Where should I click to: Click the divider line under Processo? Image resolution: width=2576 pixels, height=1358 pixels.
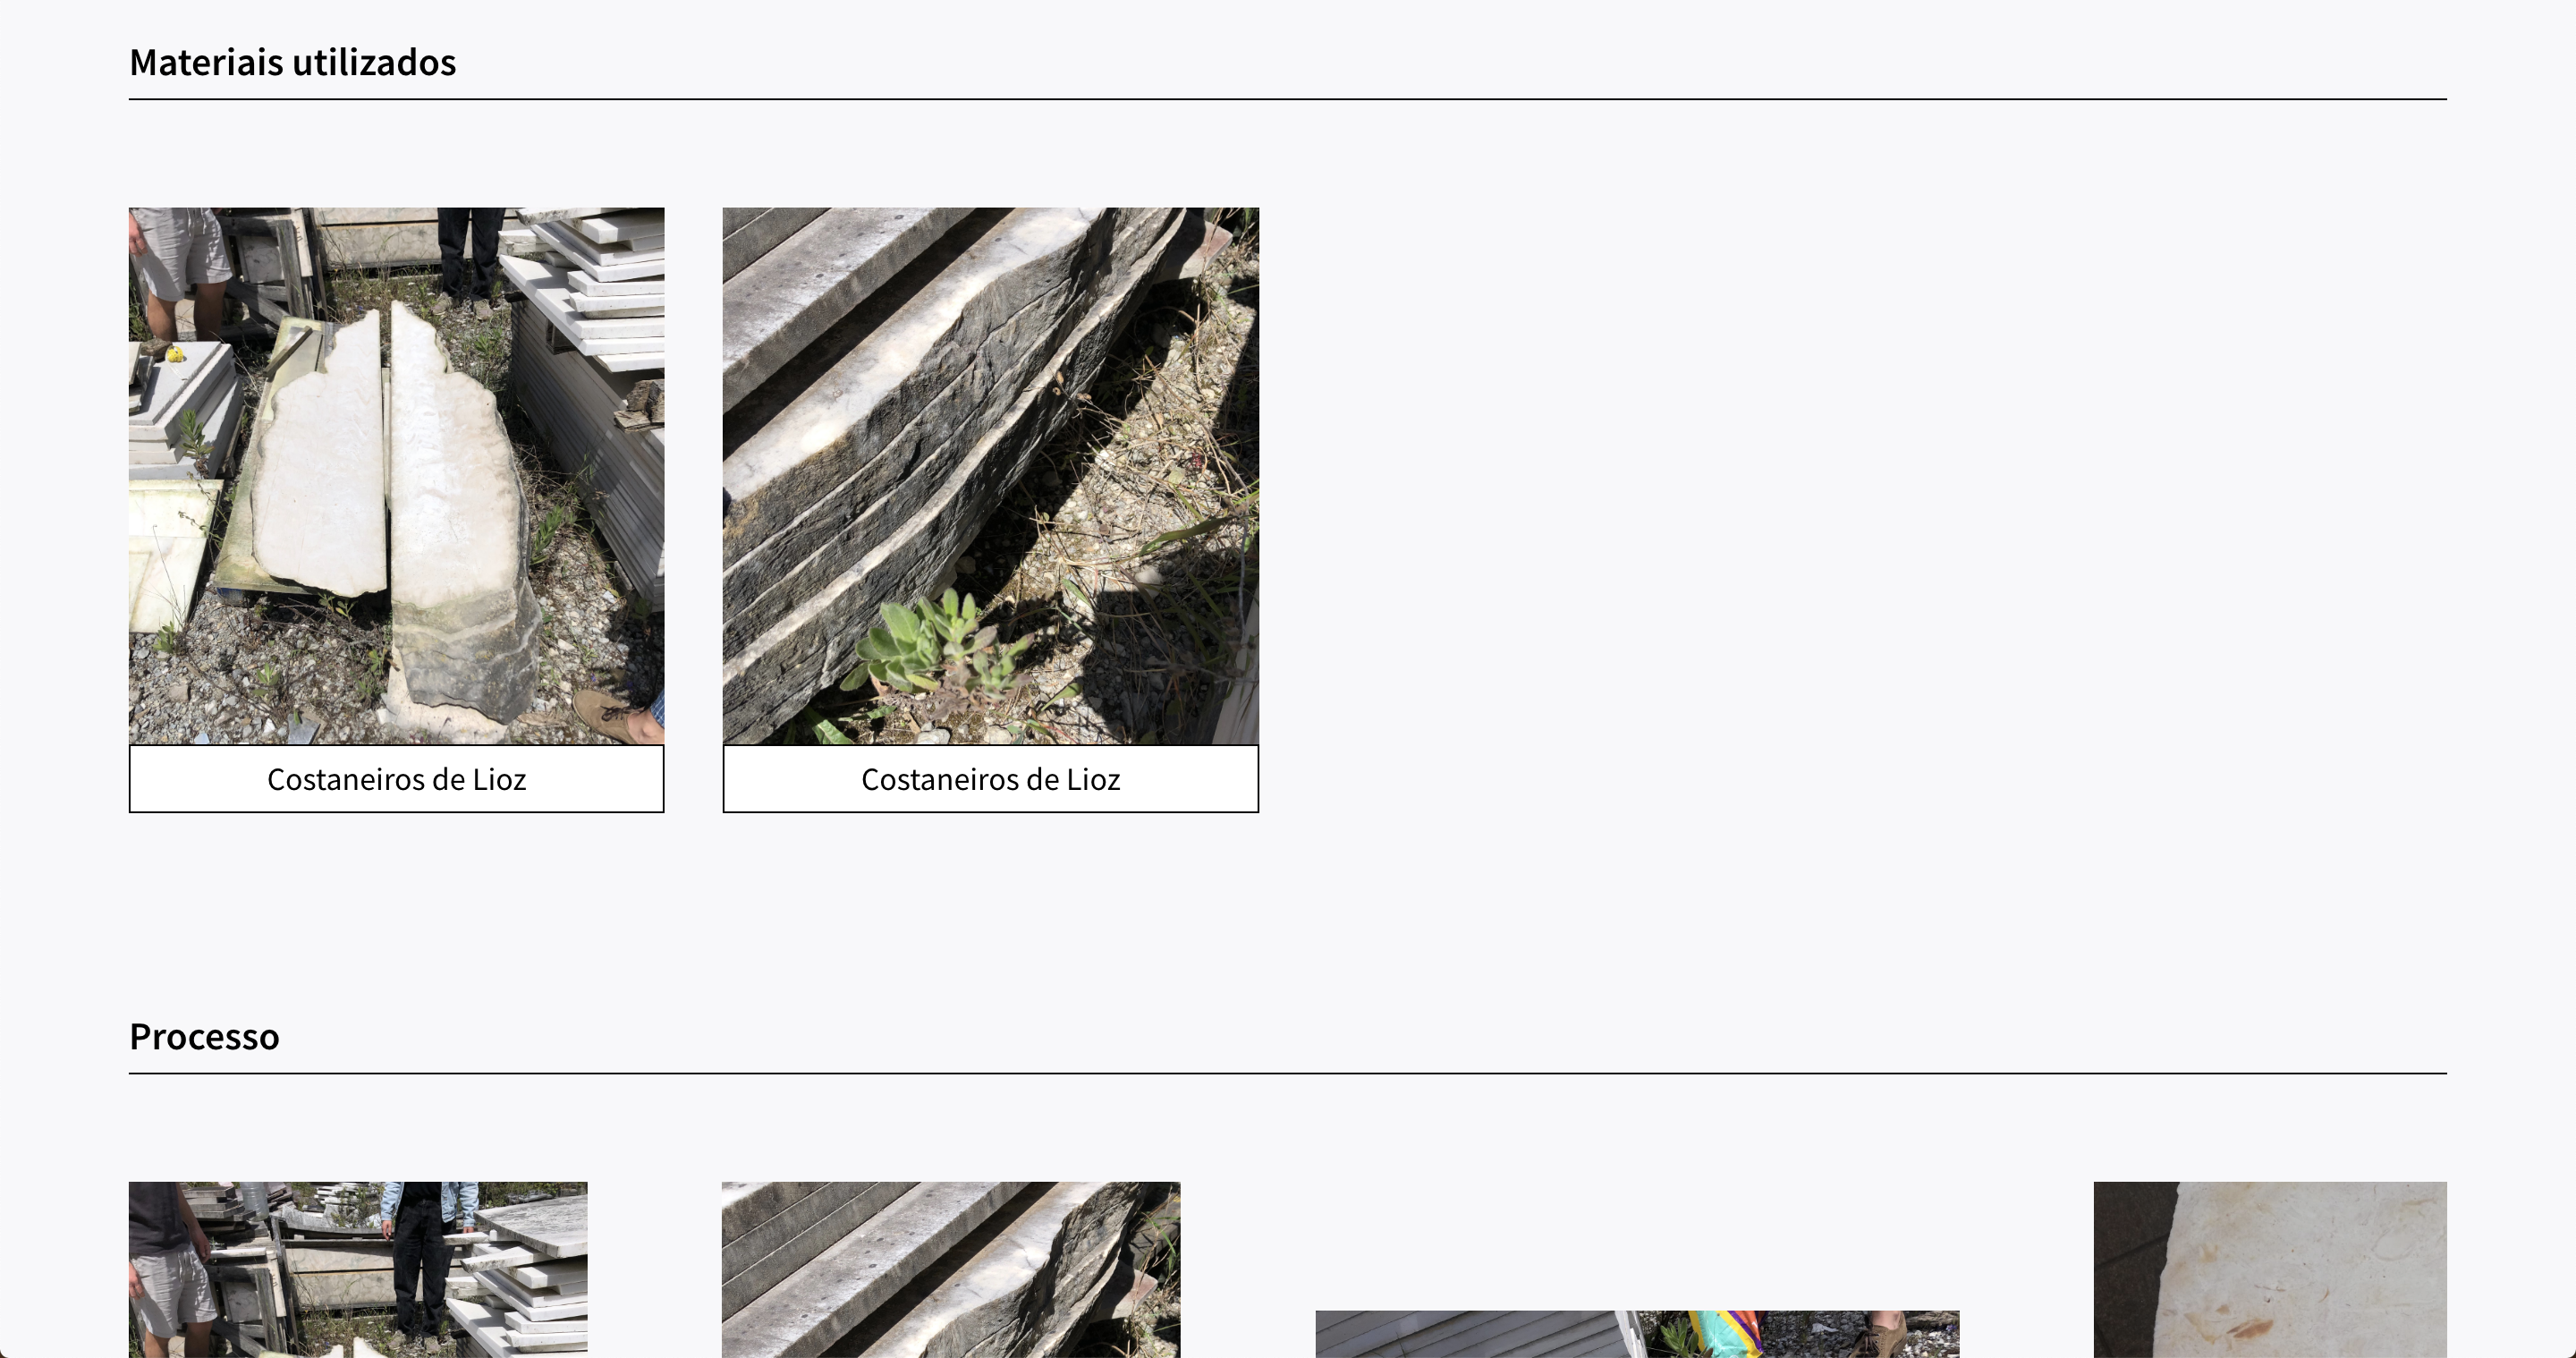coord(1288,1073)
